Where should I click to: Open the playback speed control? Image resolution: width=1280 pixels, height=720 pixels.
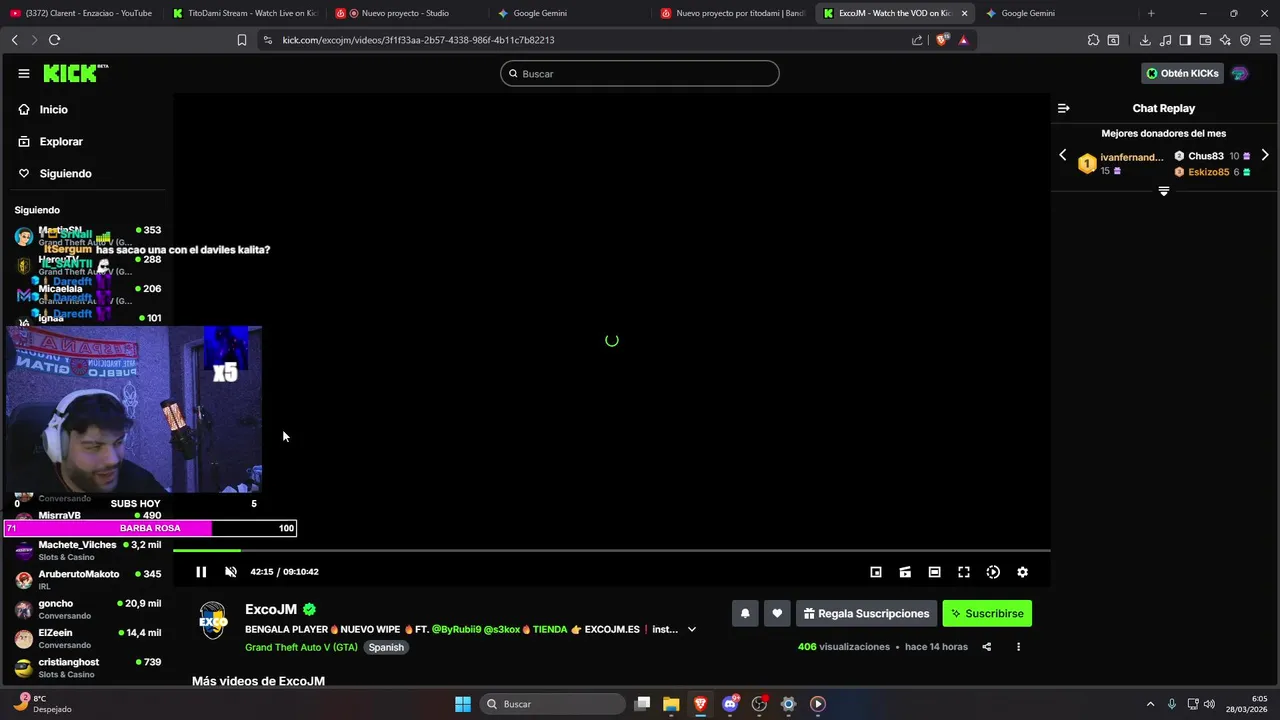click(x=993, y=572)
